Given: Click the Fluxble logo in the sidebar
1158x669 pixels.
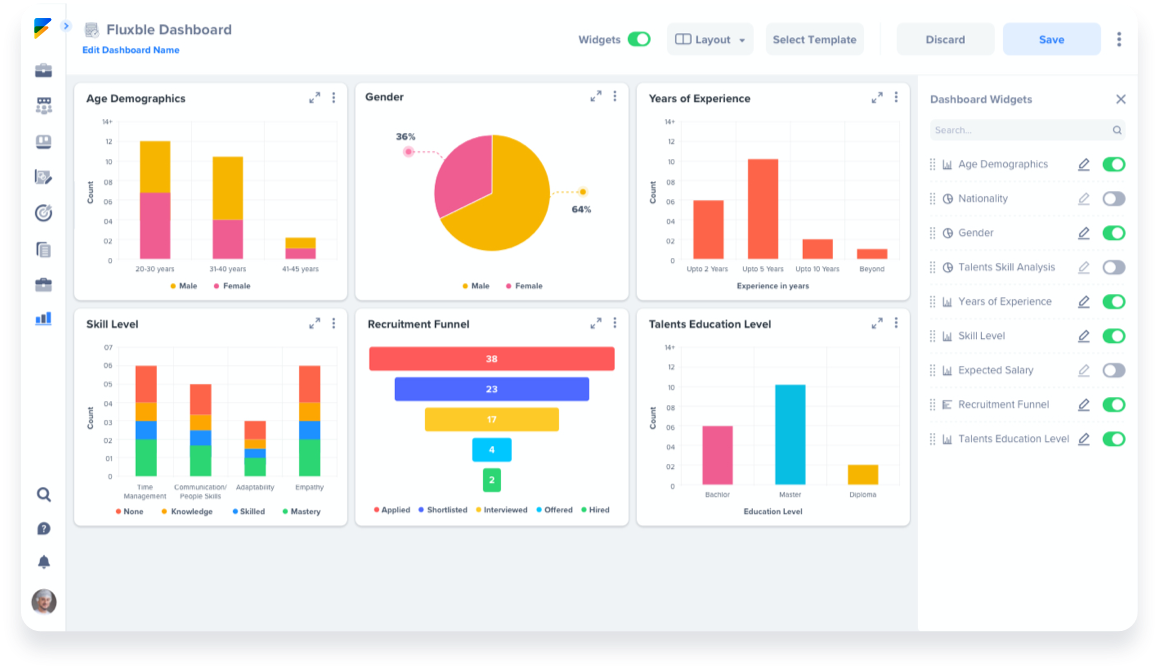Looking at the screenshot, I should pos(42,27).
